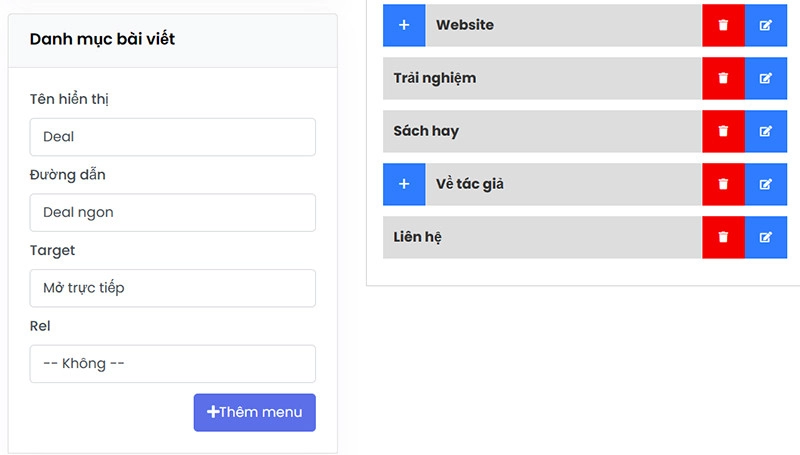Focus the Đường dẫn input field

[172, 213]
